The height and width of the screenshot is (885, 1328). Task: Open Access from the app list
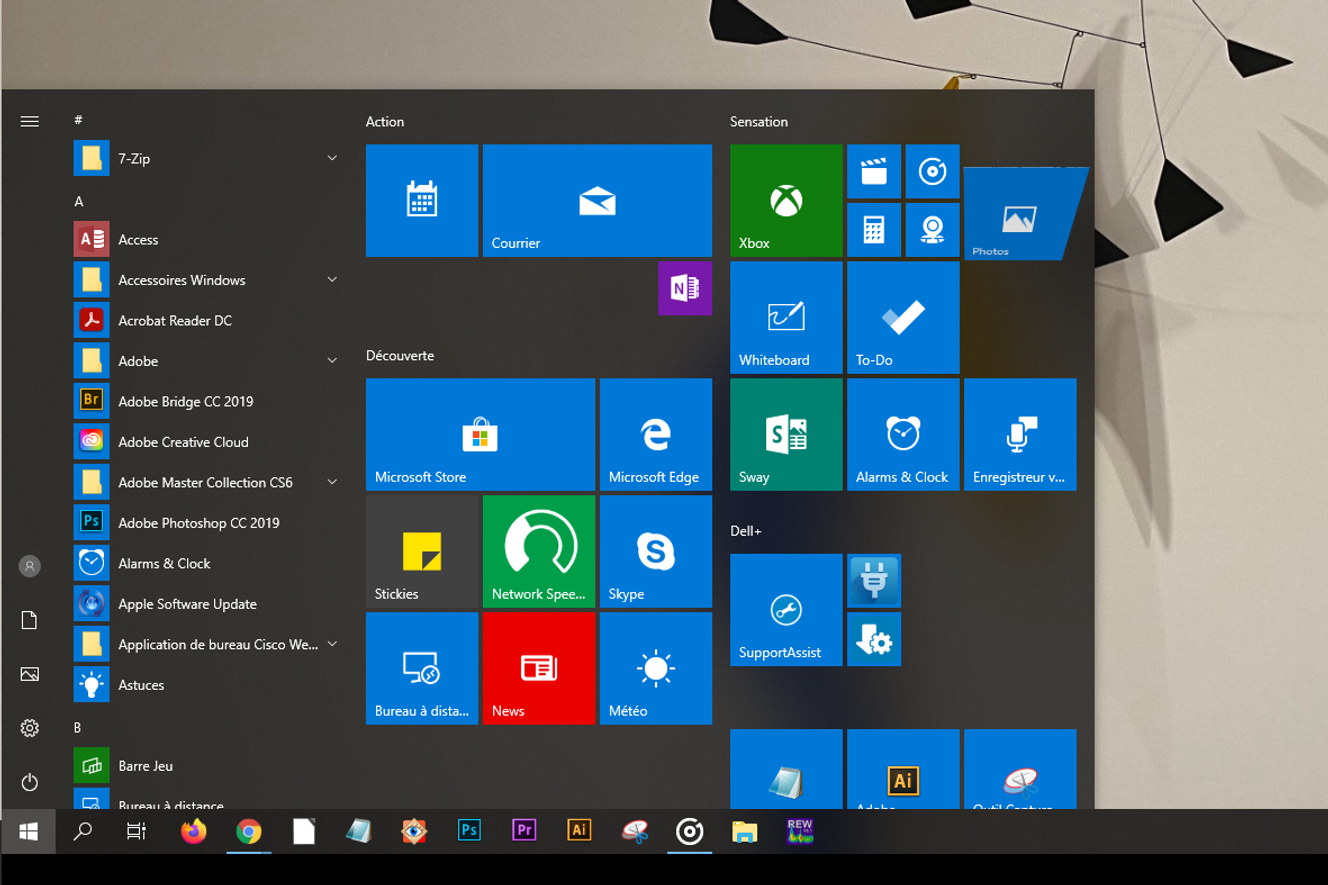coord(208,239)
